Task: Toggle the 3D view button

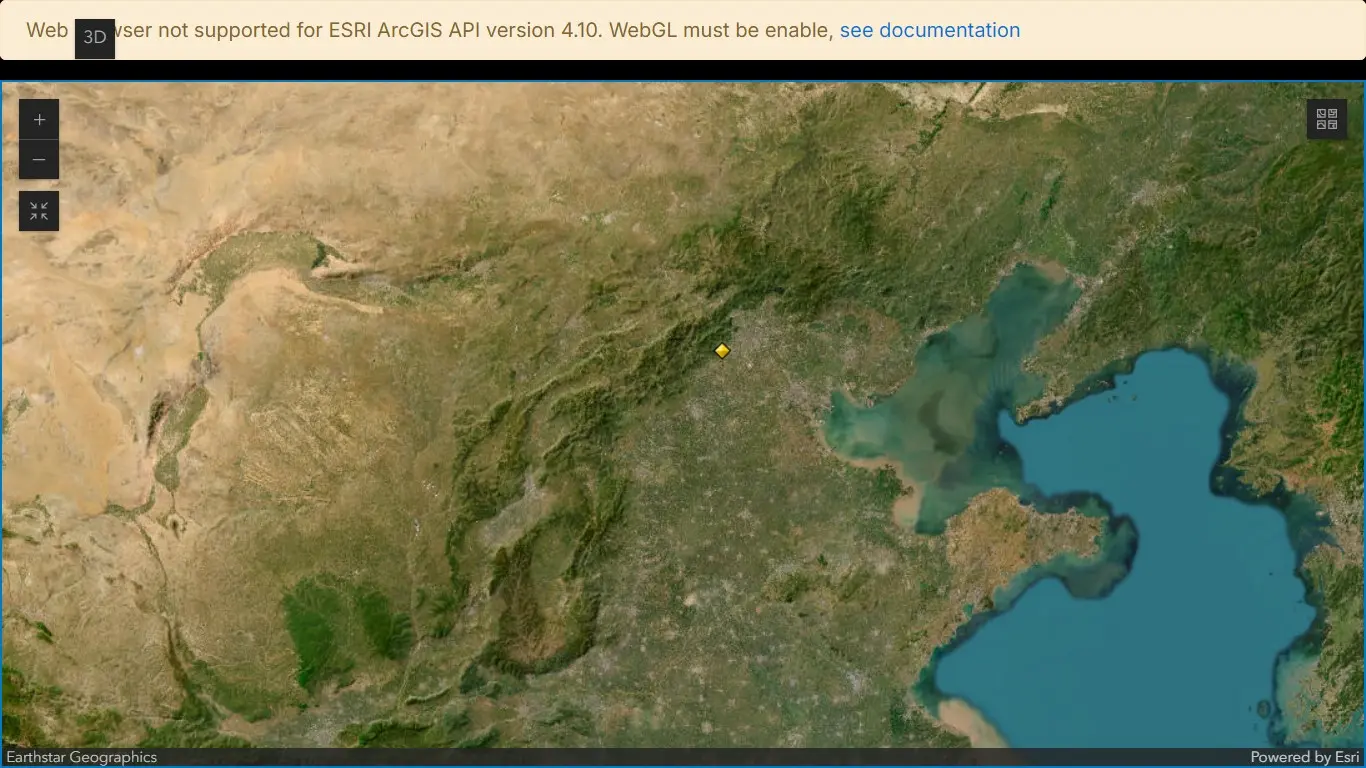Action: click(x=95, y=38)
